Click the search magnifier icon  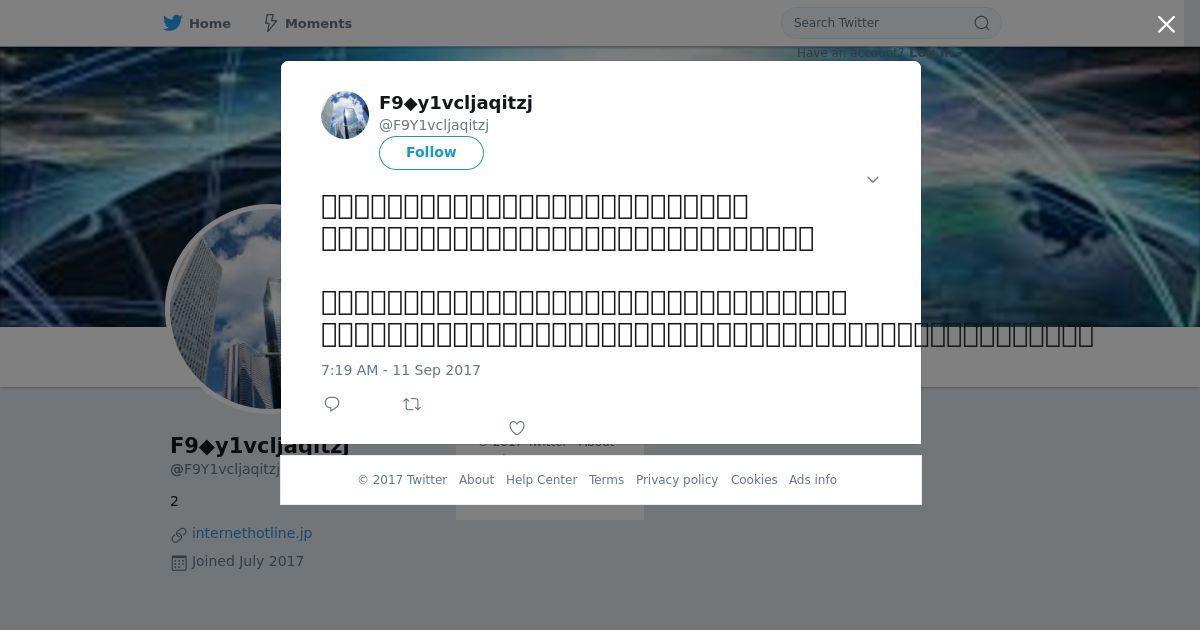coord(982,23)
